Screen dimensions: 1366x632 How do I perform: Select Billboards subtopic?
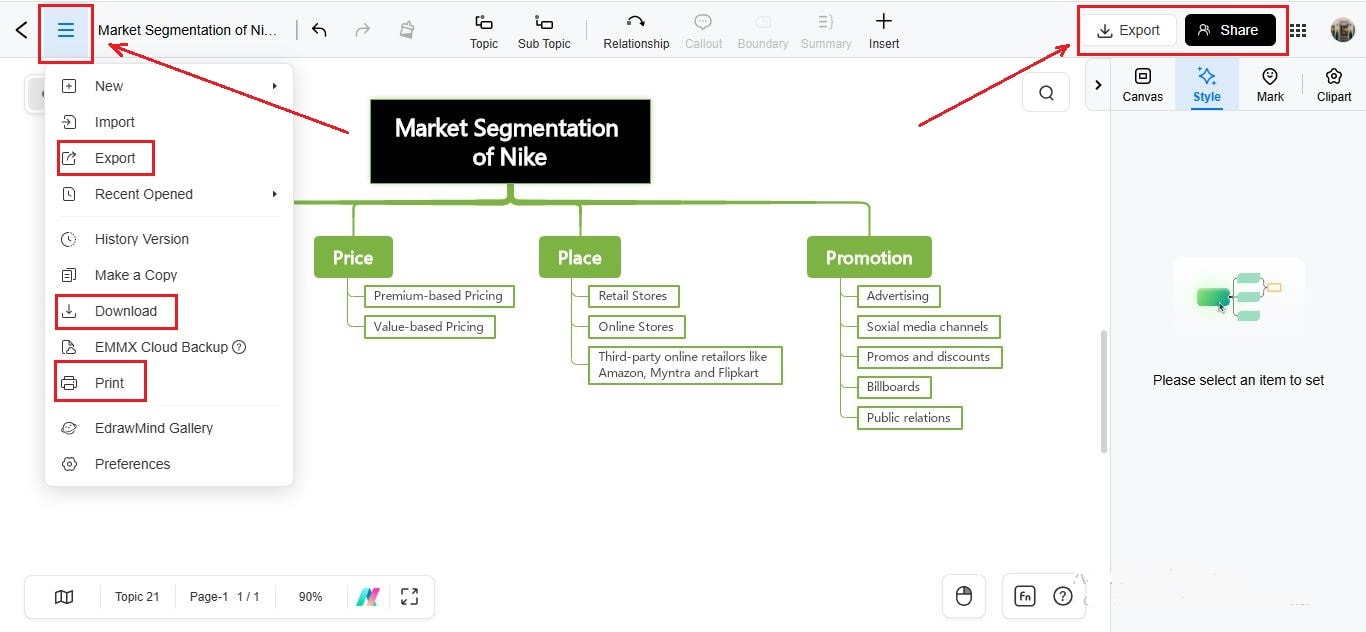[x=894, y=387]
